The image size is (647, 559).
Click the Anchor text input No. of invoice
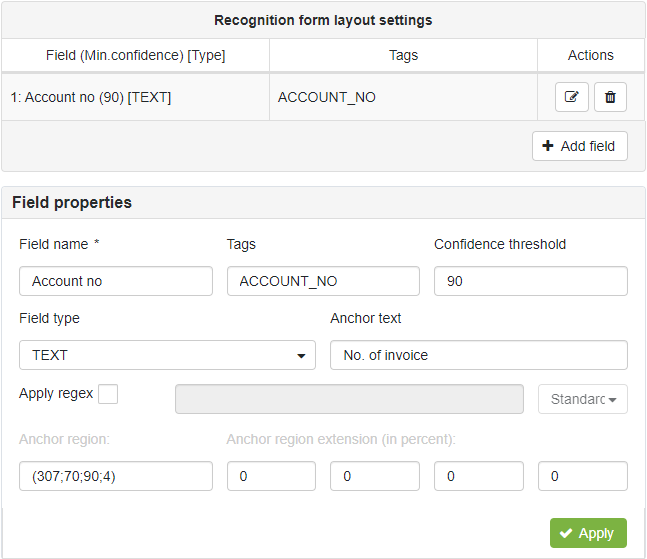pos(479,355)
